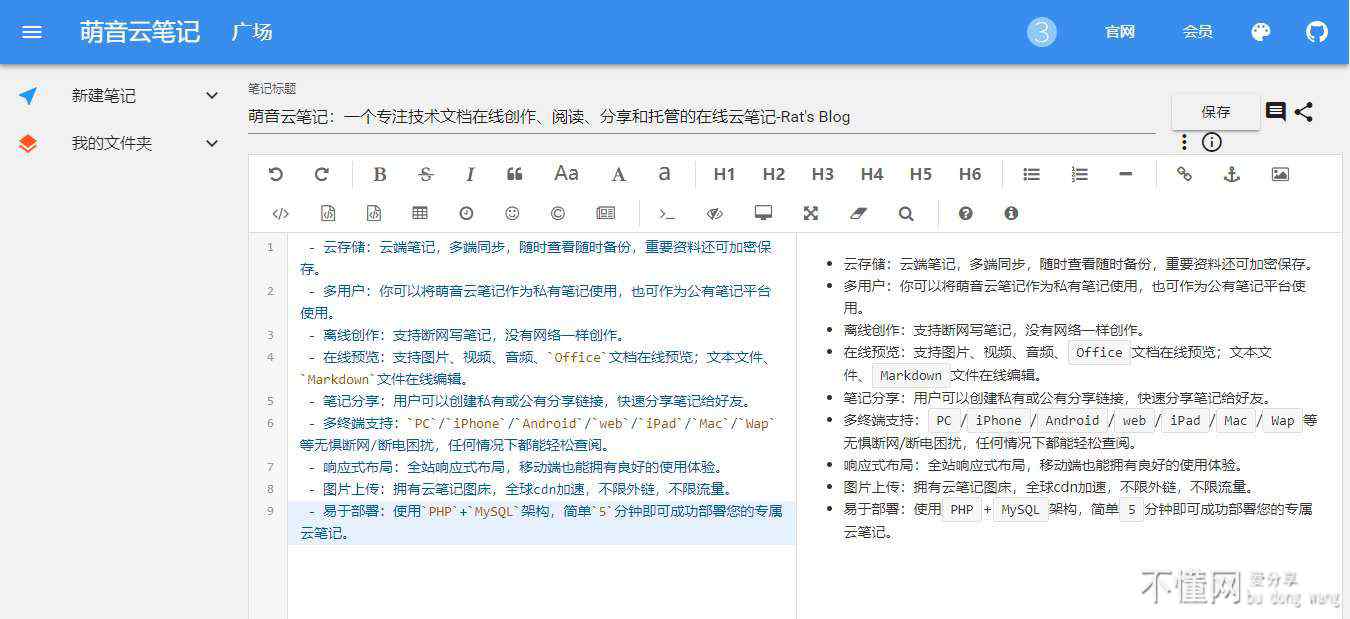The image size is (1350, 619).
Task: Insert a block quote using the quote icon
Action: (x=515, y=174)
